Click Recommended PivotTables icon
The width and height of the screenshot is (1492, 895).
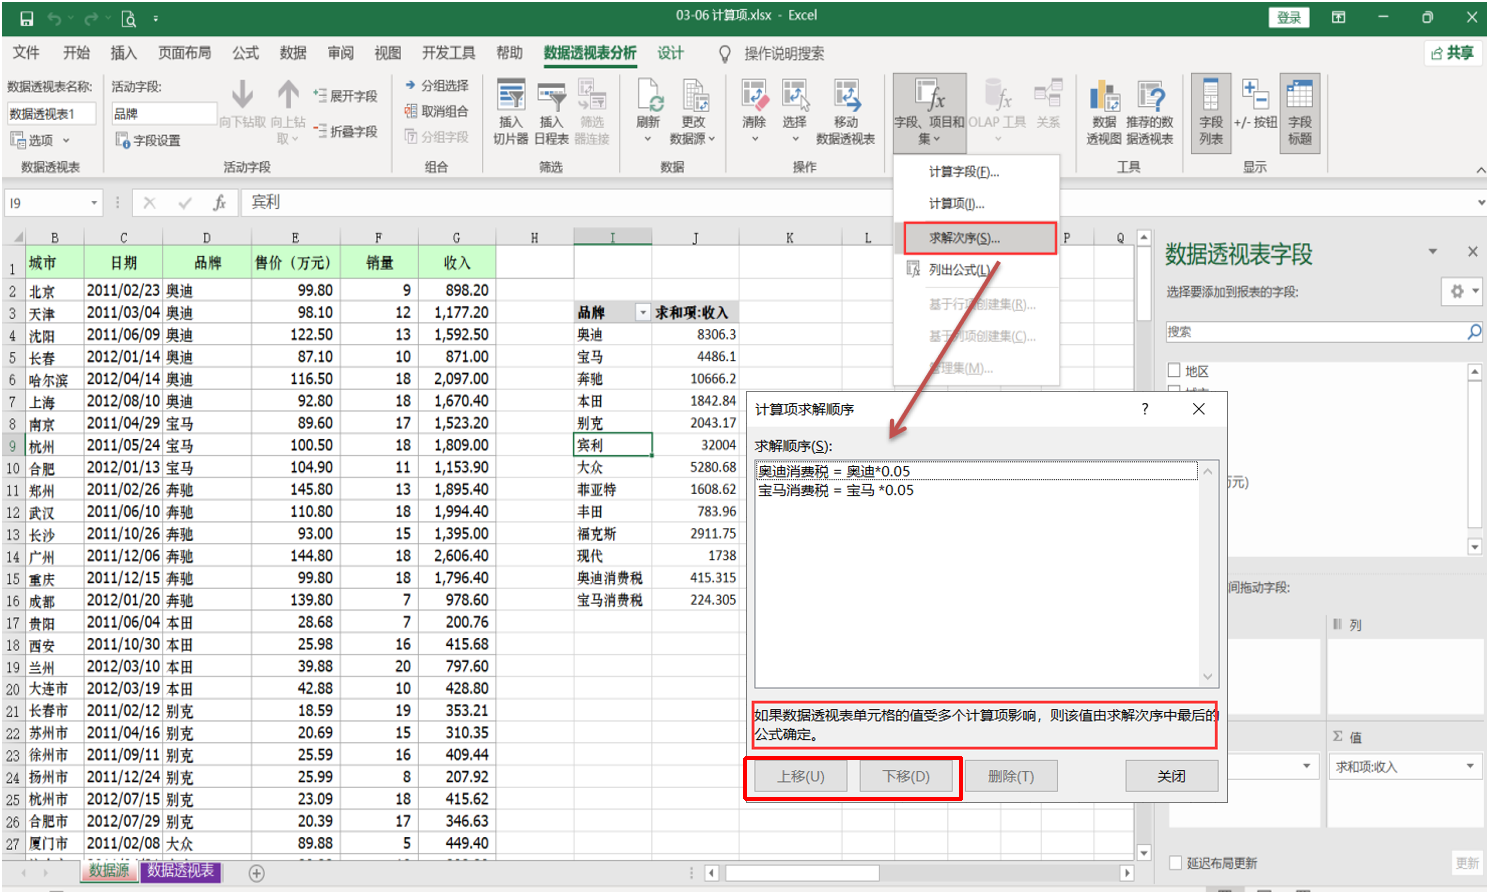coord(1150,96)
